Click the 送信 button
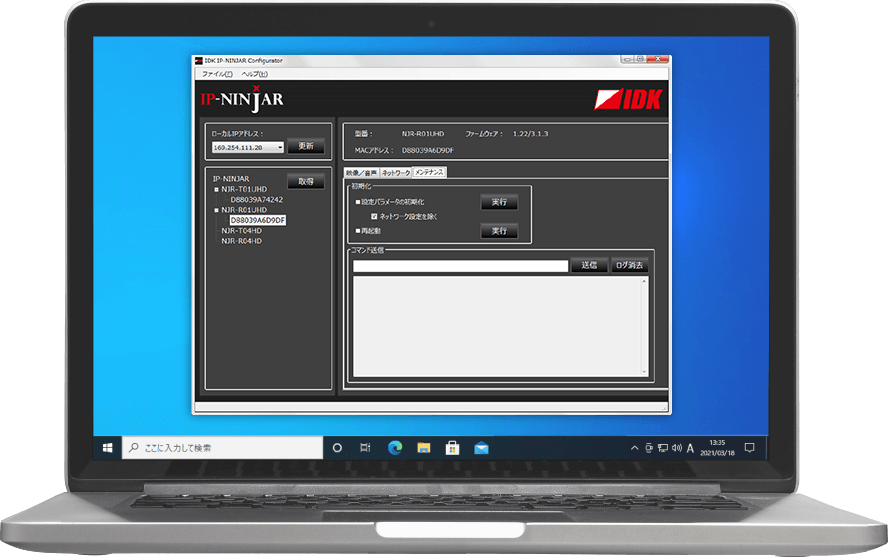Image resolution: width=888 pixels, height=557 pixels. (x=589, y=265)
